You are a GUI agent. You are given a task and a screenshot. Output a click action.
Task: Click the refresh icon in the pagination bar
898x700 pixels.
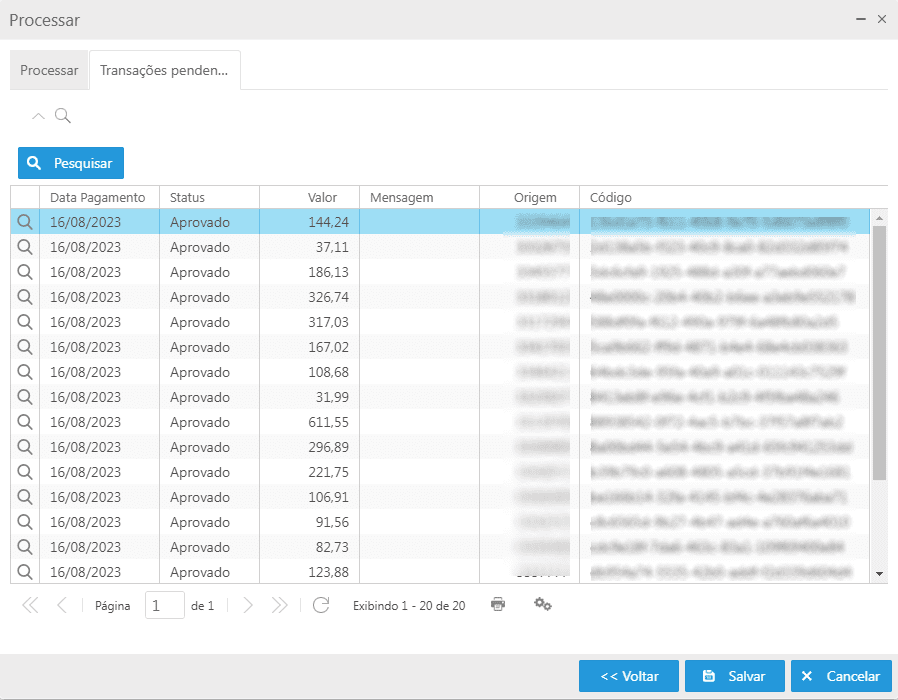321,605
